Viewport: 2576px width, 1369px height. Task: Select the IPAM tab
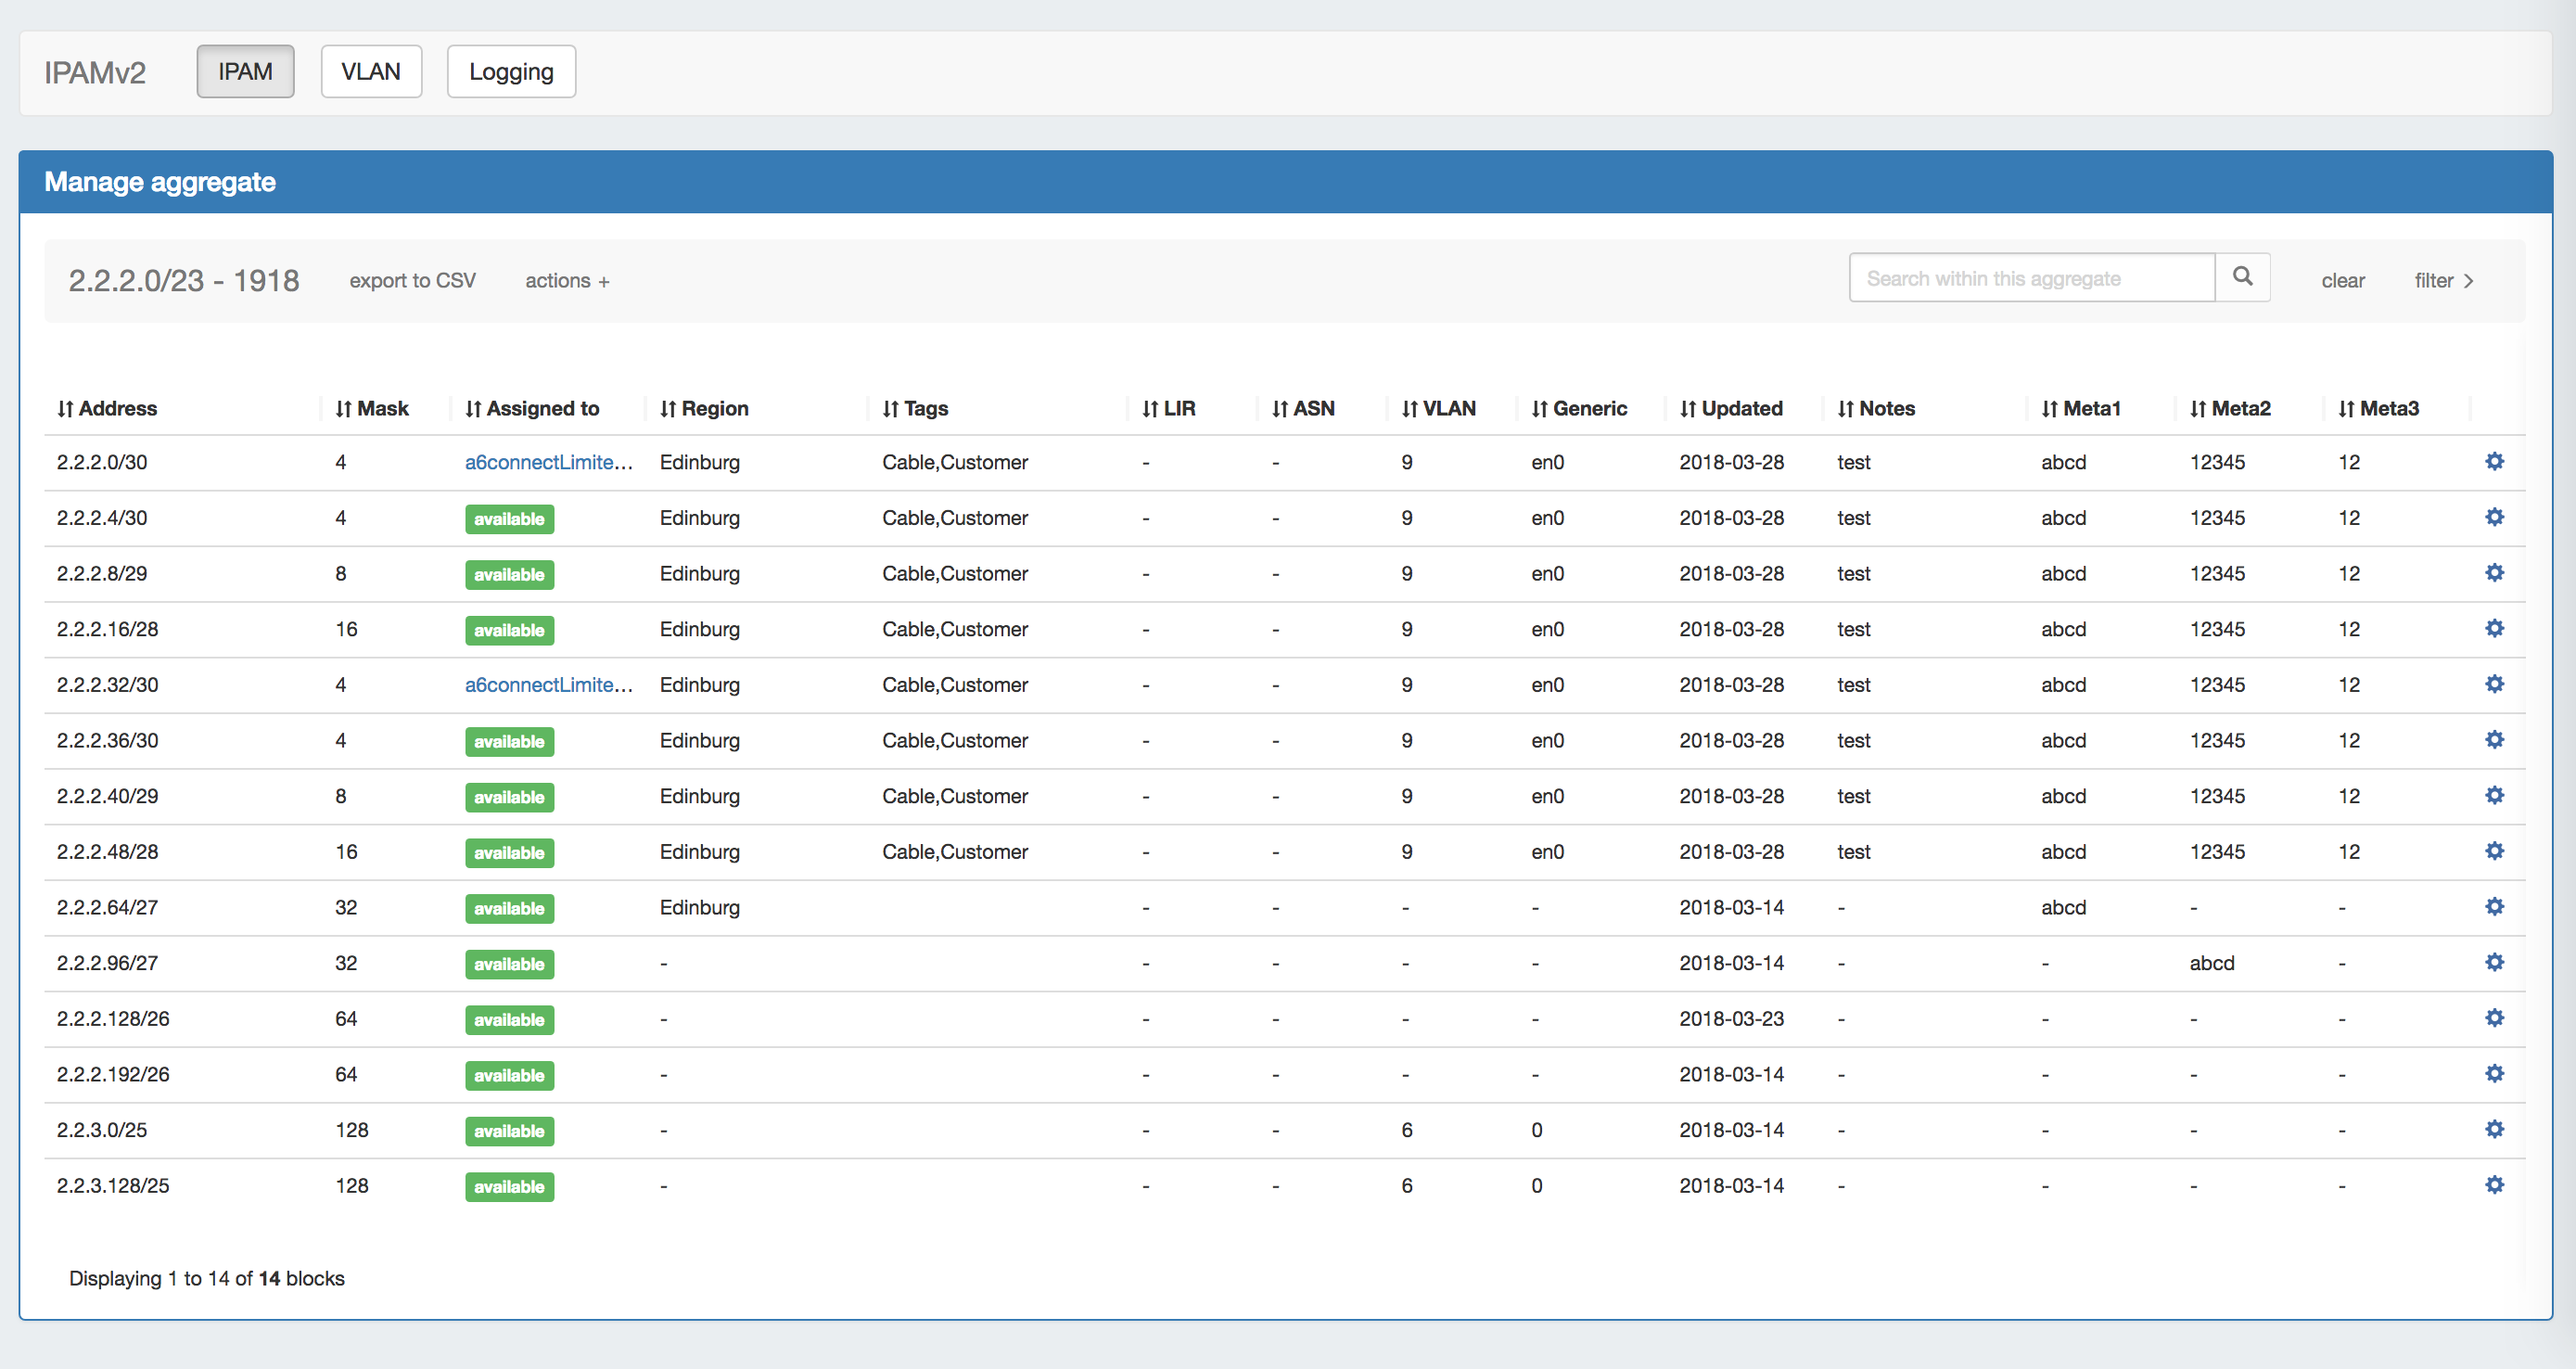click(245, 72)
